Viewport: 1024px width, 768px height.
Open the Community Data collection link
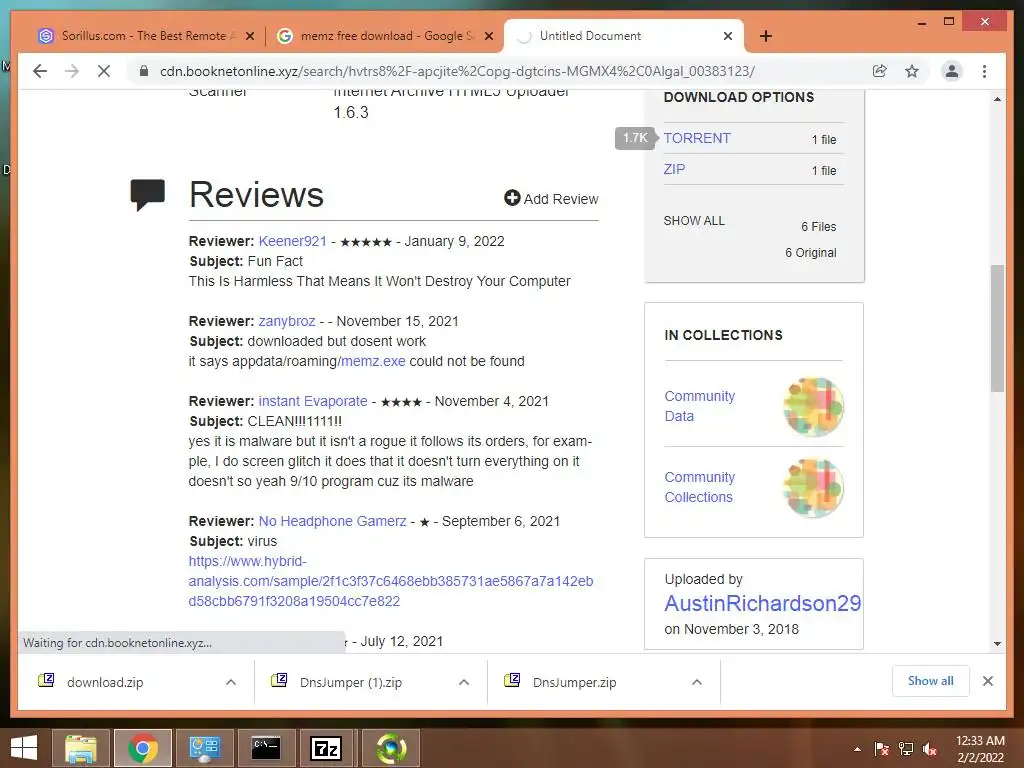pos(699,406)
